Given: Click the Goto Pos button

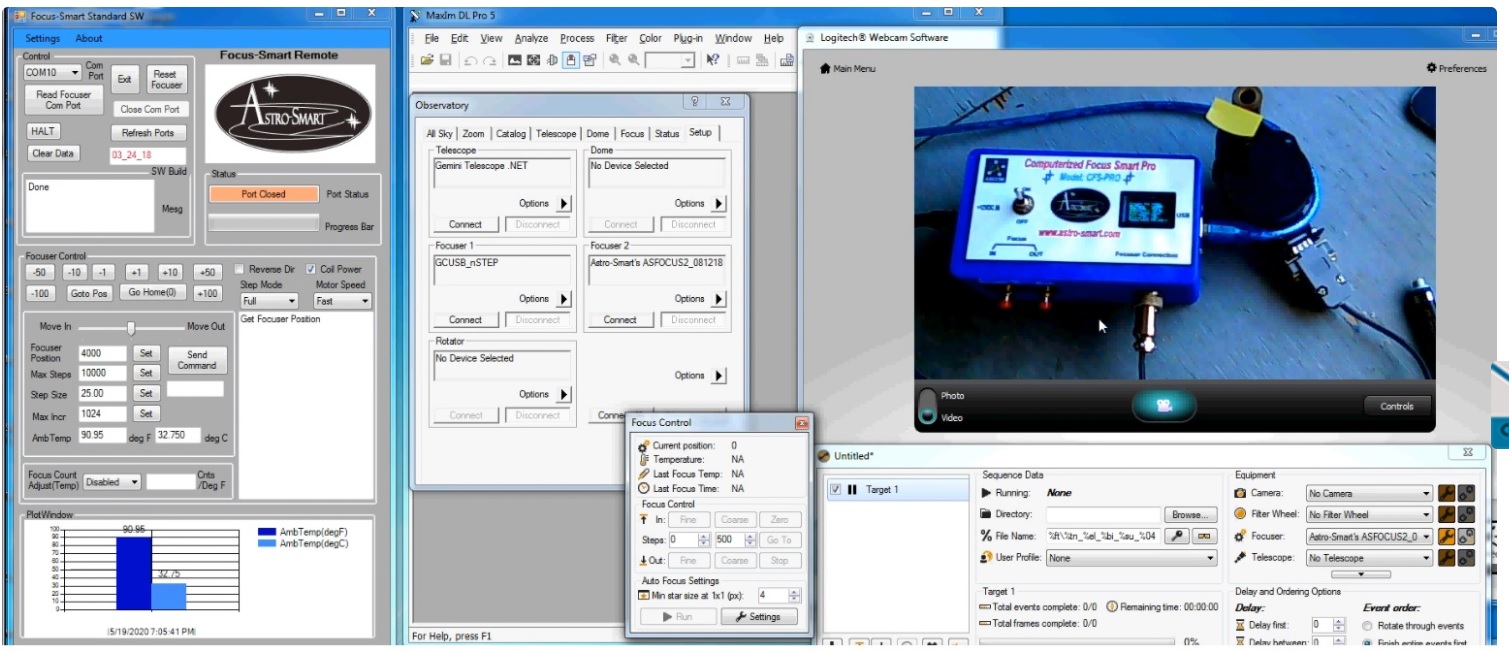Looking at the screenshot, I should 89,293.
